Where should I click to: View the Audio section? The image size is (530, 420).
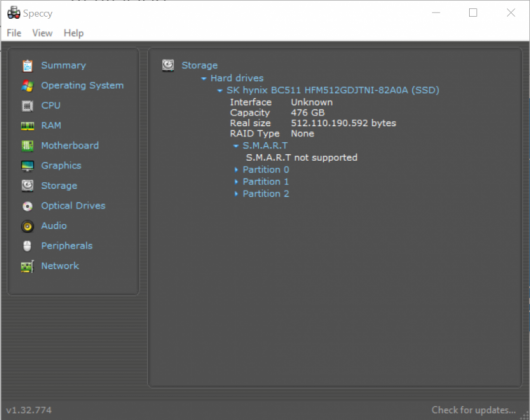click(54, 226)
